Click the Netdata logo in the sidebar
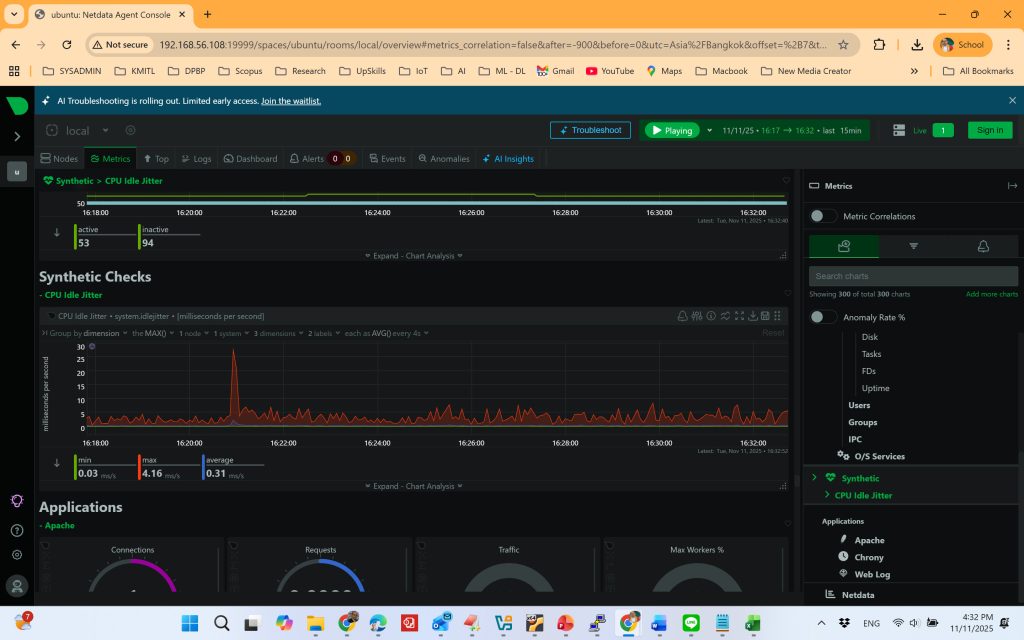This screenshot has height=640, width=1024. point(17,106)
